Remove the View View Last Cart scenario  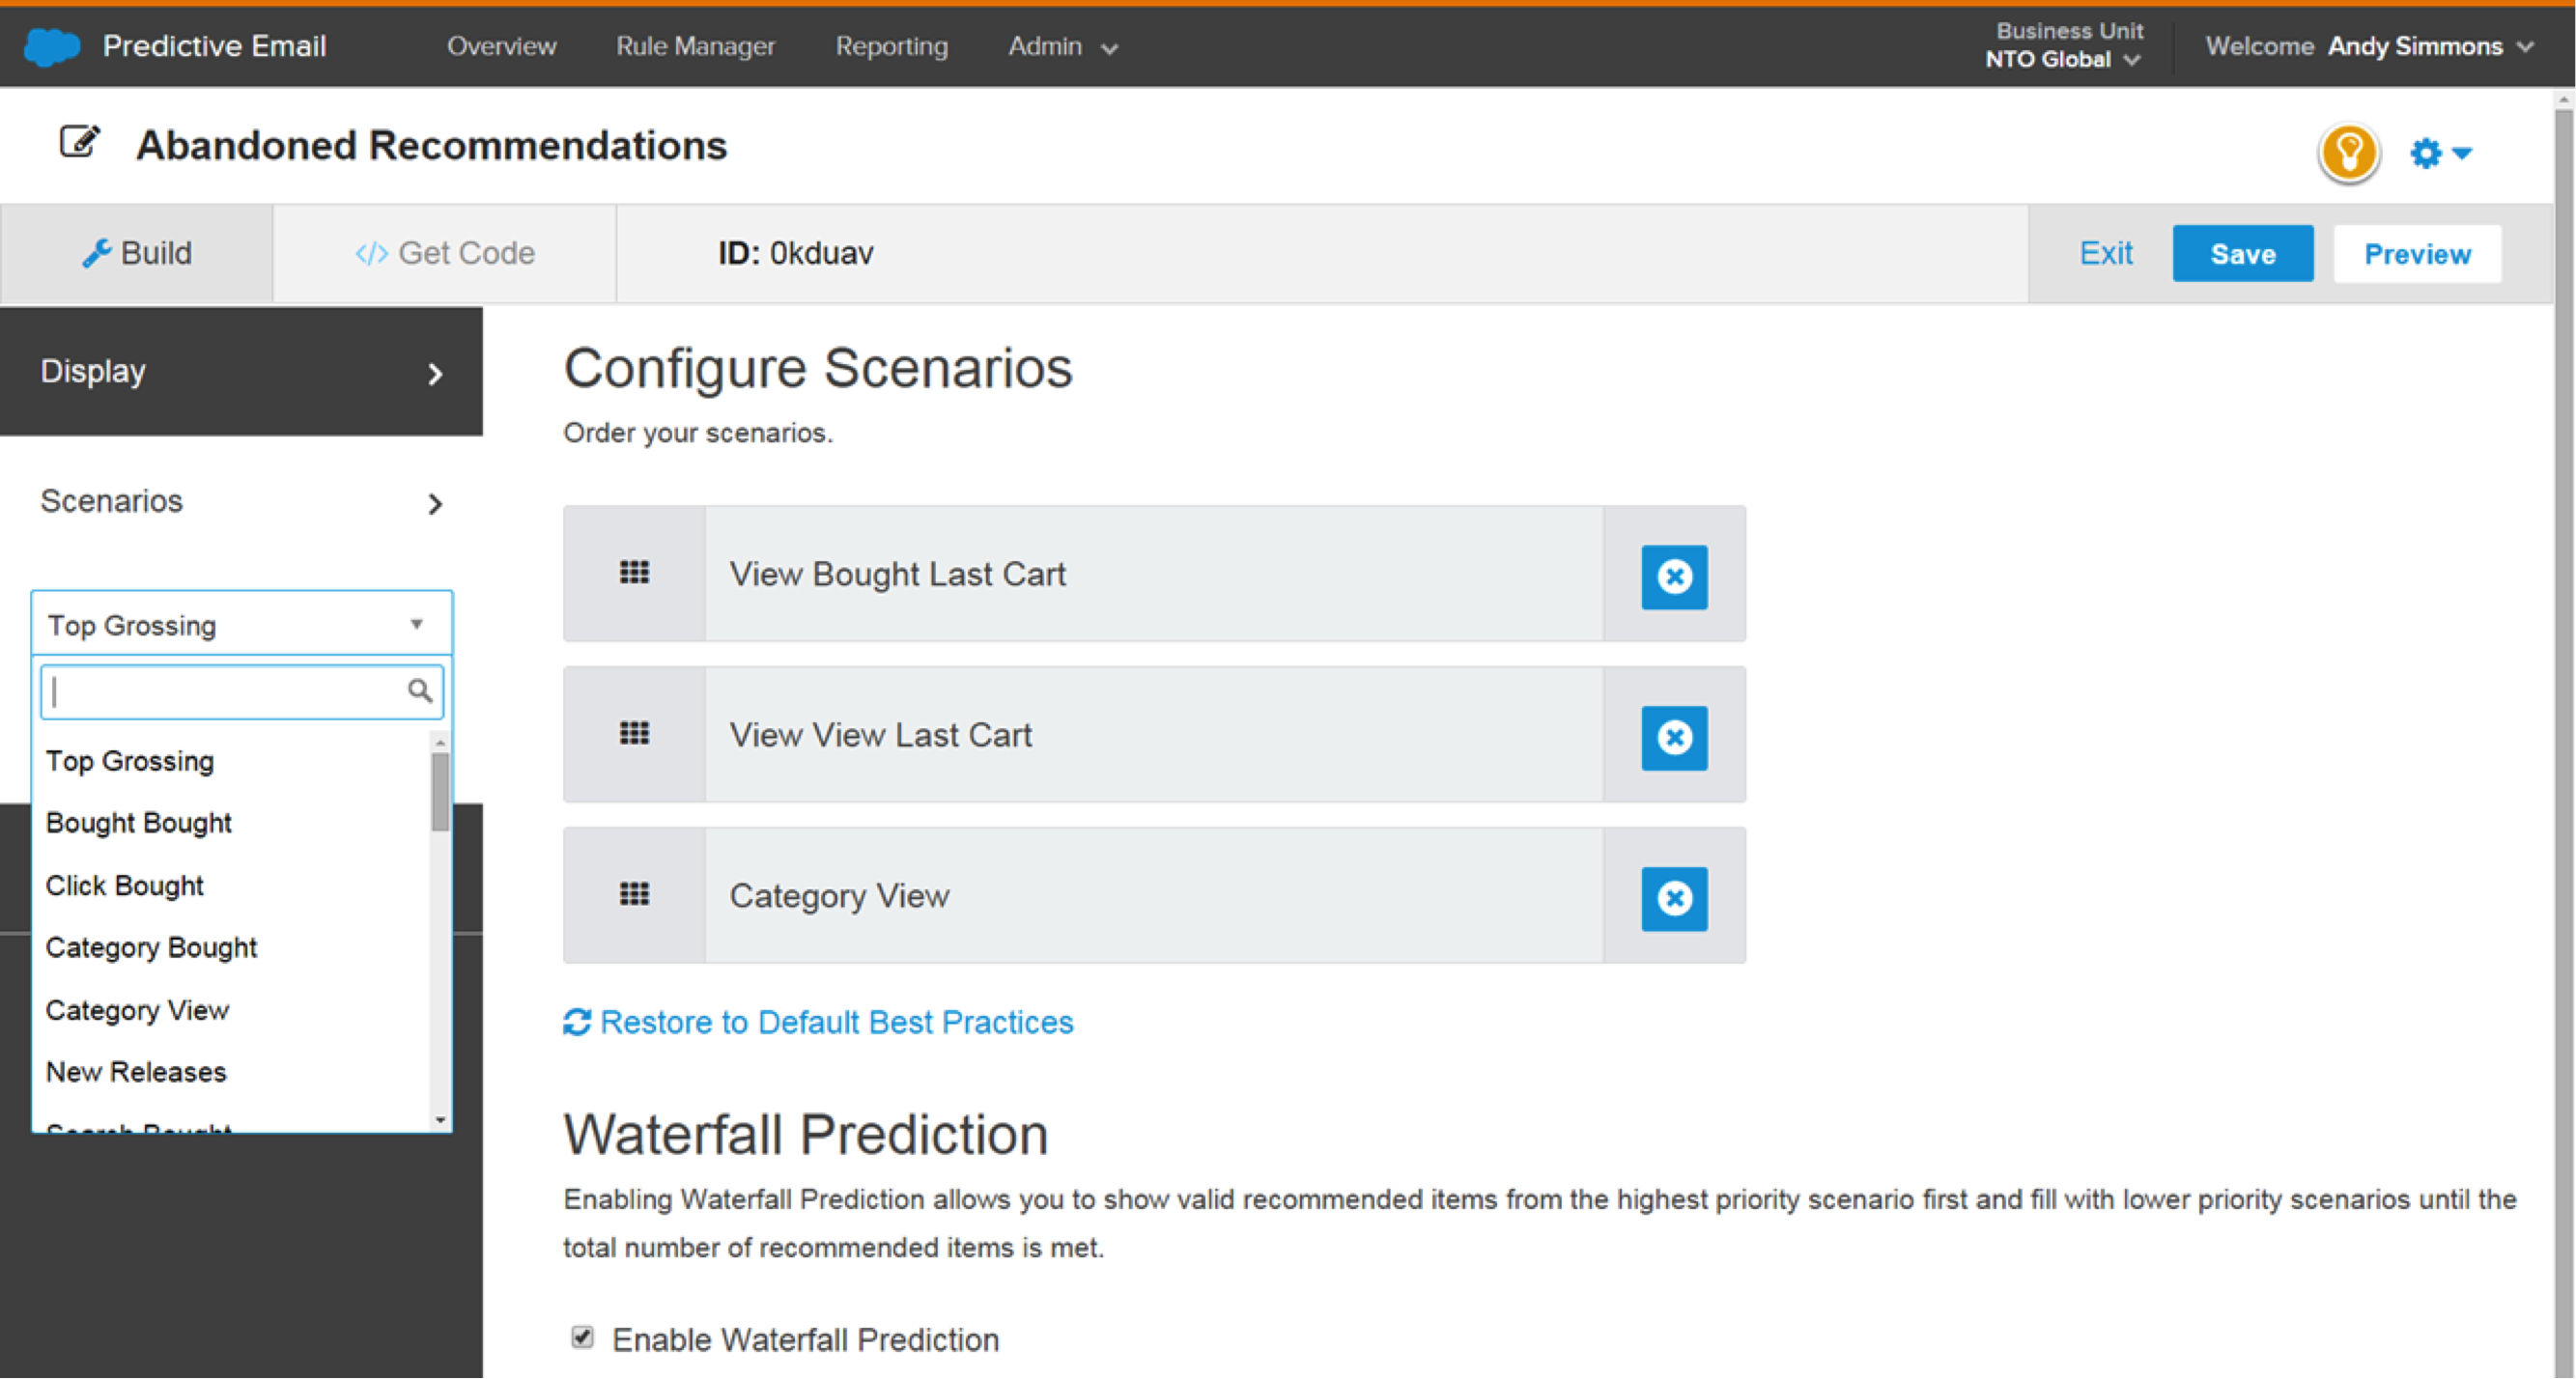1673,737
